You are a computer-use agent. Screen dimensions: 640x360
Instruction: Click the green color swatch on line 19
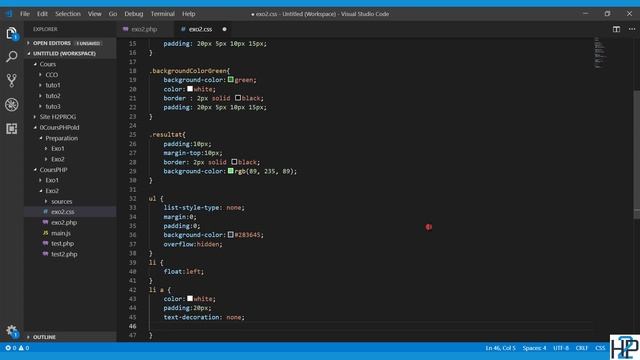(x=231, y=80)
